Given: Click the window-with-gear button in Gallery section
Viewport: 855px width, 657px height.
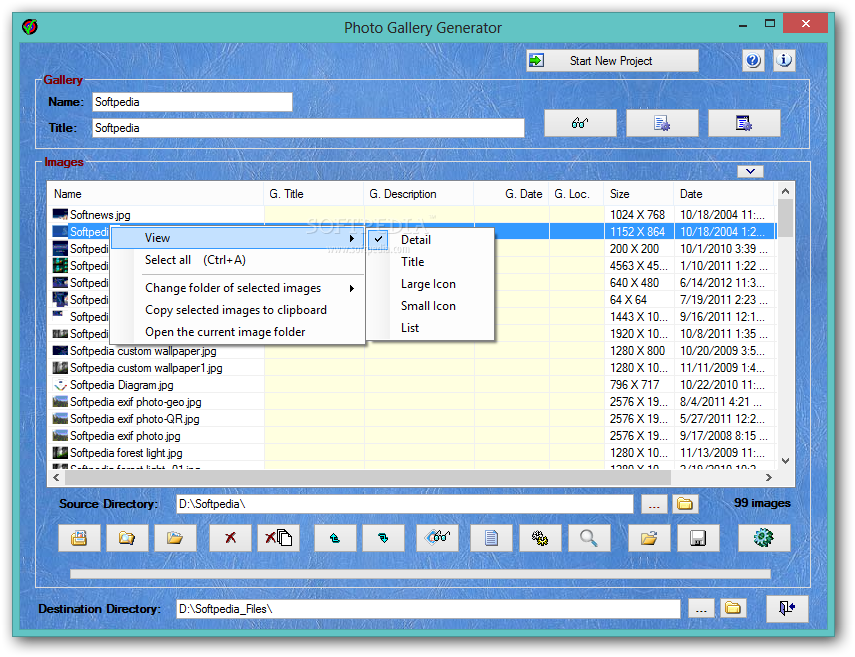Looking at the screenshot, I should pos(744,123).
